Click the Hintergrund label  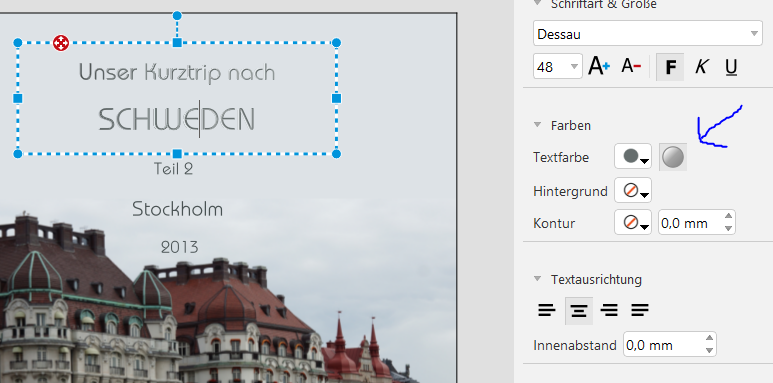click(570, 191)
